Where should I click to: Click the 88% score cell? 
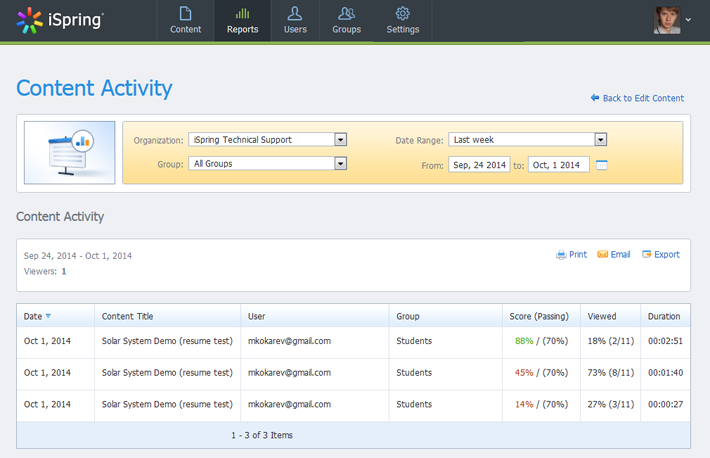(x=541, y=341)
